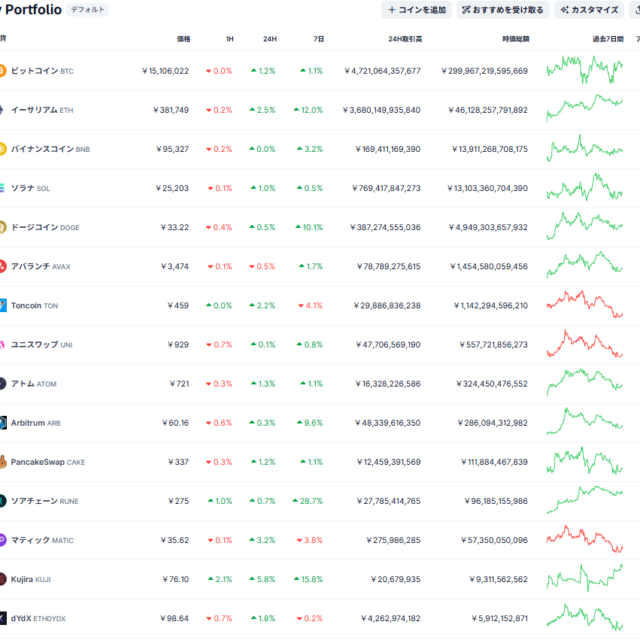640x640 pixels.
Task: Click the Ethereum coin icon
Action: [2, 110]
